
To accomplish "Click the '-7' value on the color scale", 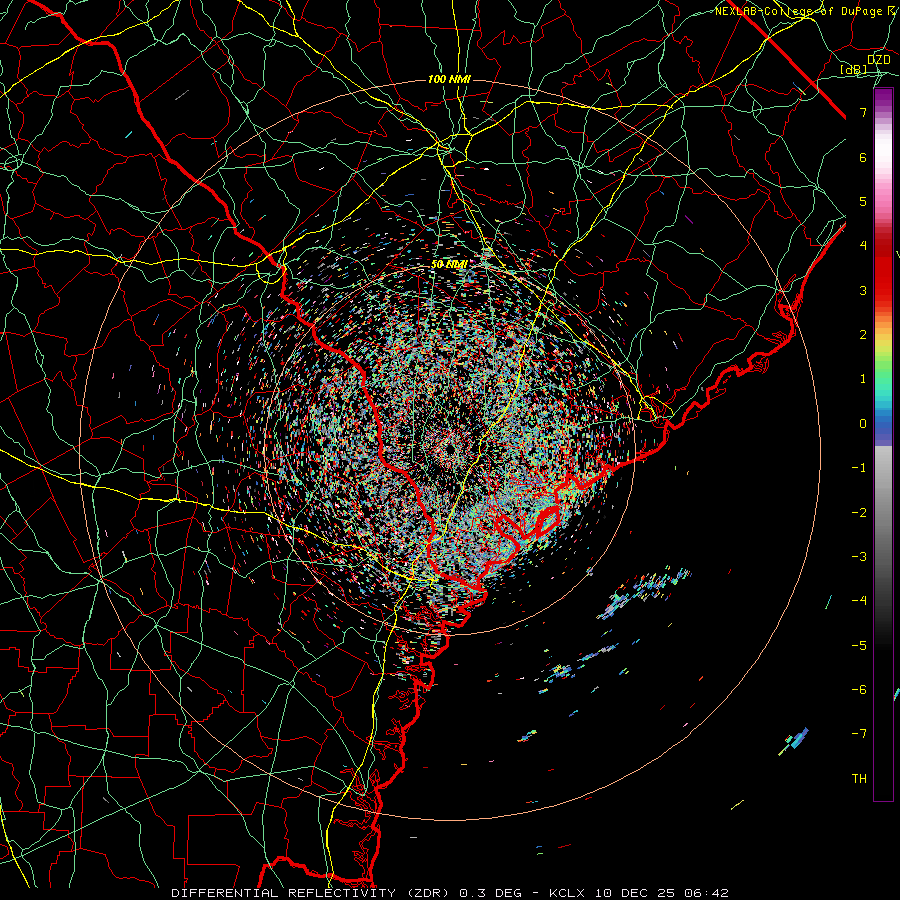I will tap(859, 734).
